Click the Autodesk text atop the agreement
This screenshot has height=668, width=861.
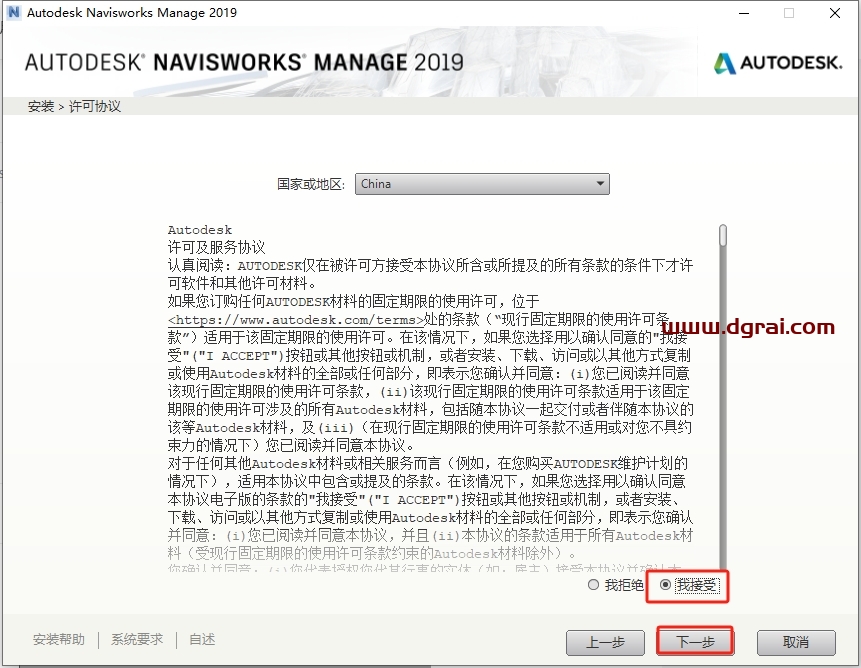[200, 230]
